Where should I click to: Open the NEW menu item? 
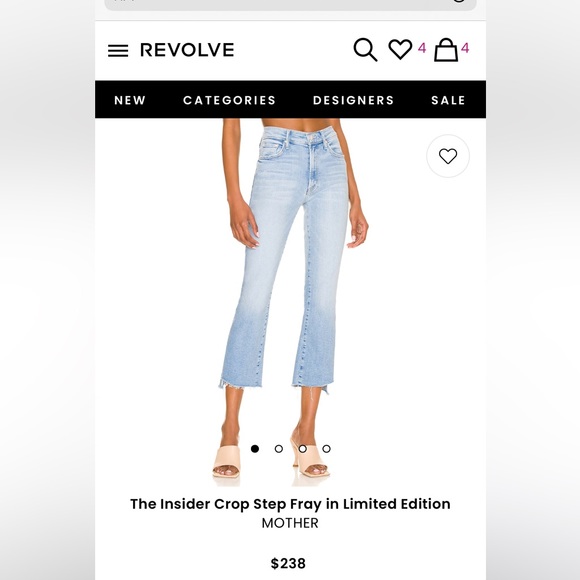(x=130, y=100)
